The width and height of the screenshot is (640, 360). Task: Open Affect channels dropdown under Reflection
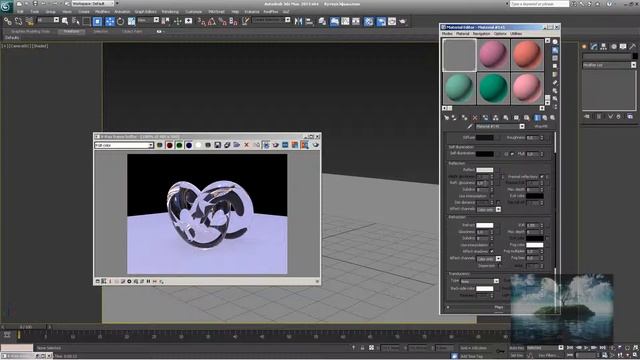click(x=489, y=209)
